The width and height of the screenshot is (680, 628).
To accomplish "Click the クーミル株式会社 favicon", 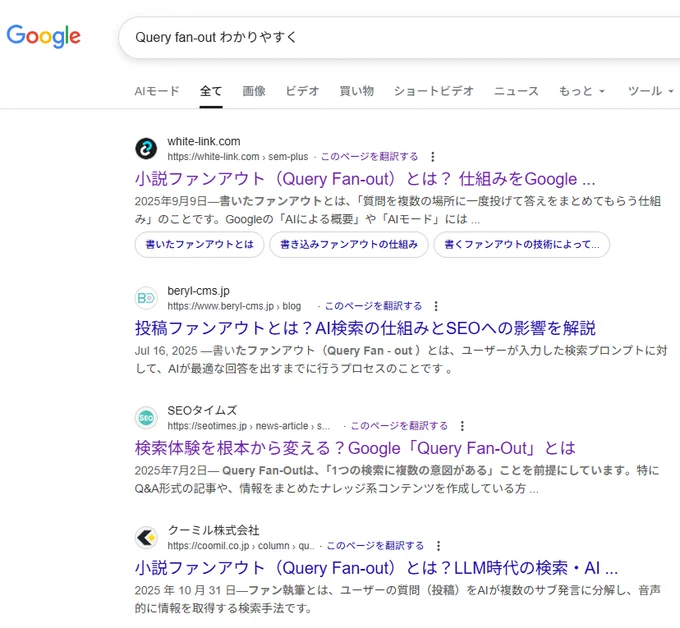I will [146, 538].
